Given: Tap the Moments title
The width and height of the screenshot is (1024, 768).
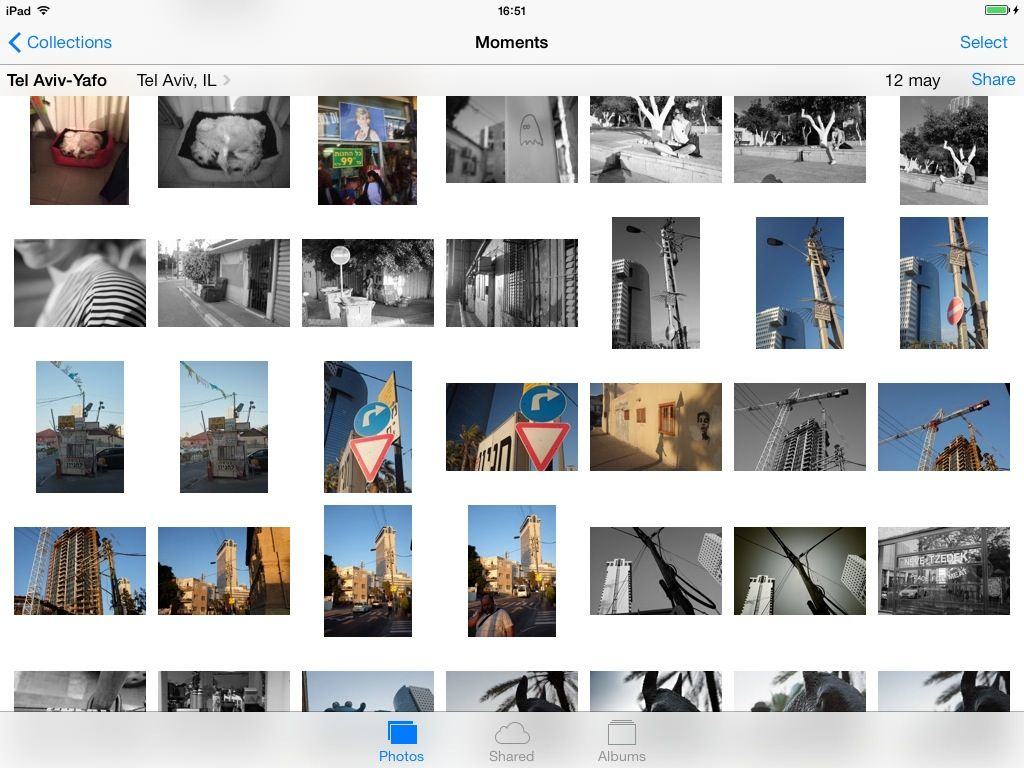Looking at the screenshot, I should pyautogui.click(x=511, y=42).
